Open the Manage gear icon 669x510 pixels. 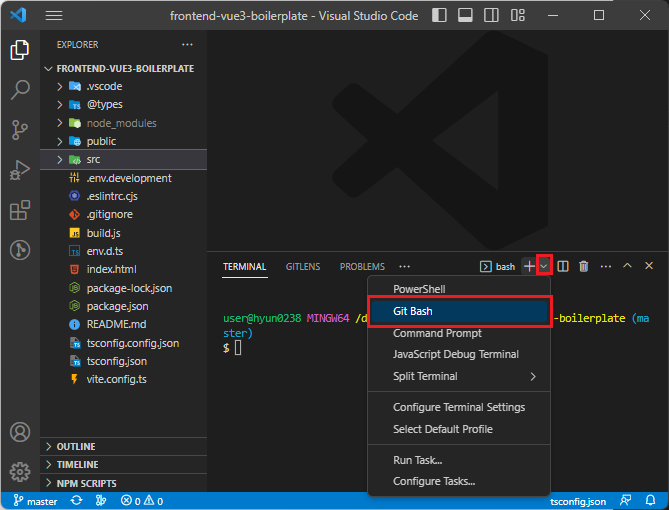coord(20,472)
